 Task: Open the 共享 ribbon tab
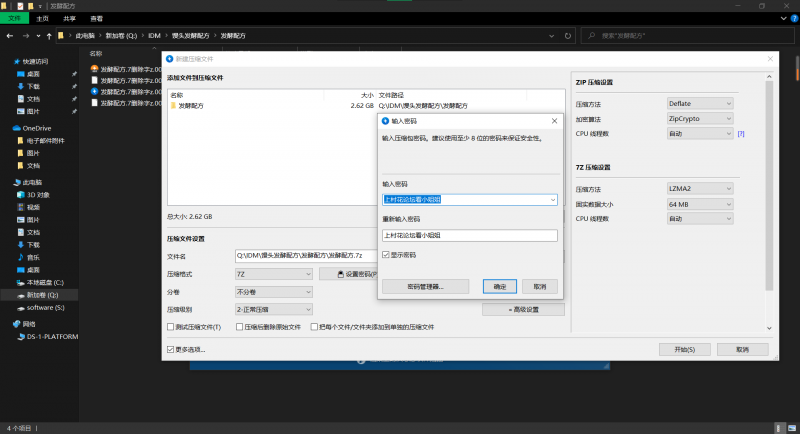[69, 18]
